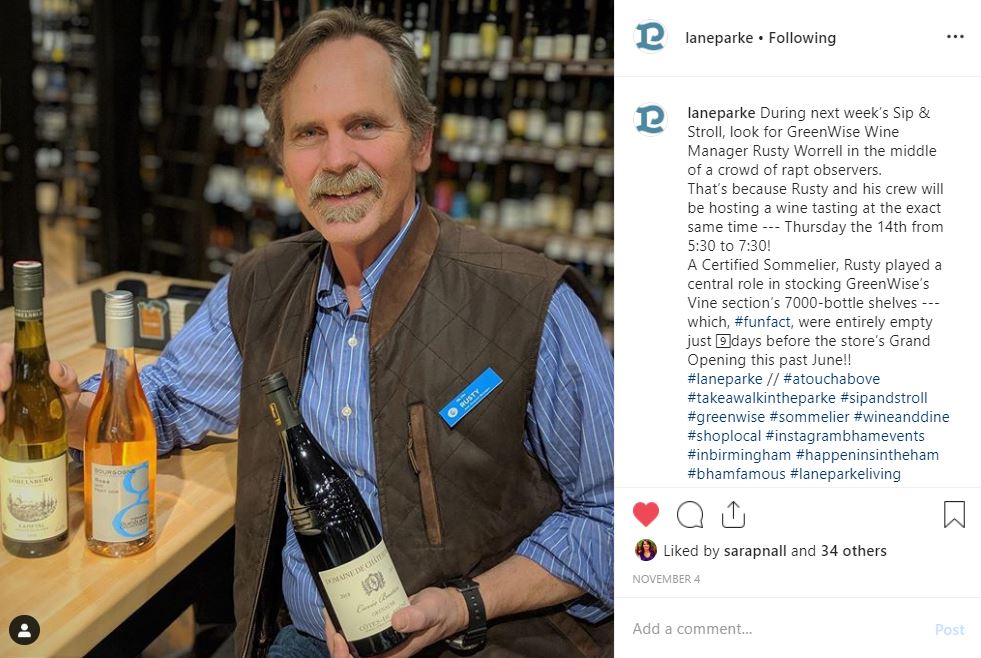Image resolution: width=981 pixels, height=658 pixels.
Task: Open the #sommelier hashtag
Action: tap(809, 417)
